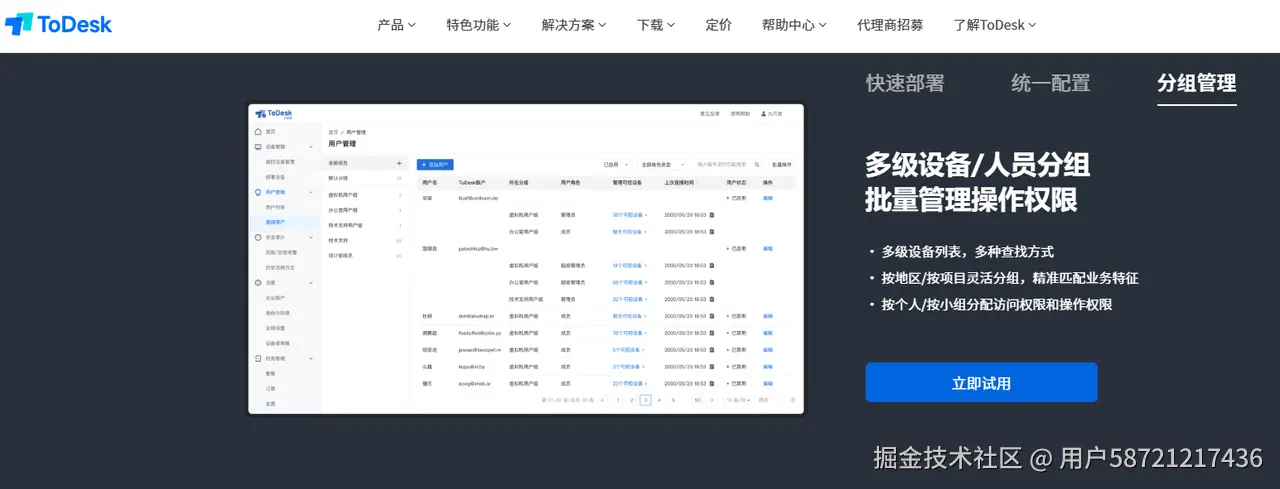Go to pagination page 50
This screenshot has width=1280, height=489.
(x=697, y=400)
